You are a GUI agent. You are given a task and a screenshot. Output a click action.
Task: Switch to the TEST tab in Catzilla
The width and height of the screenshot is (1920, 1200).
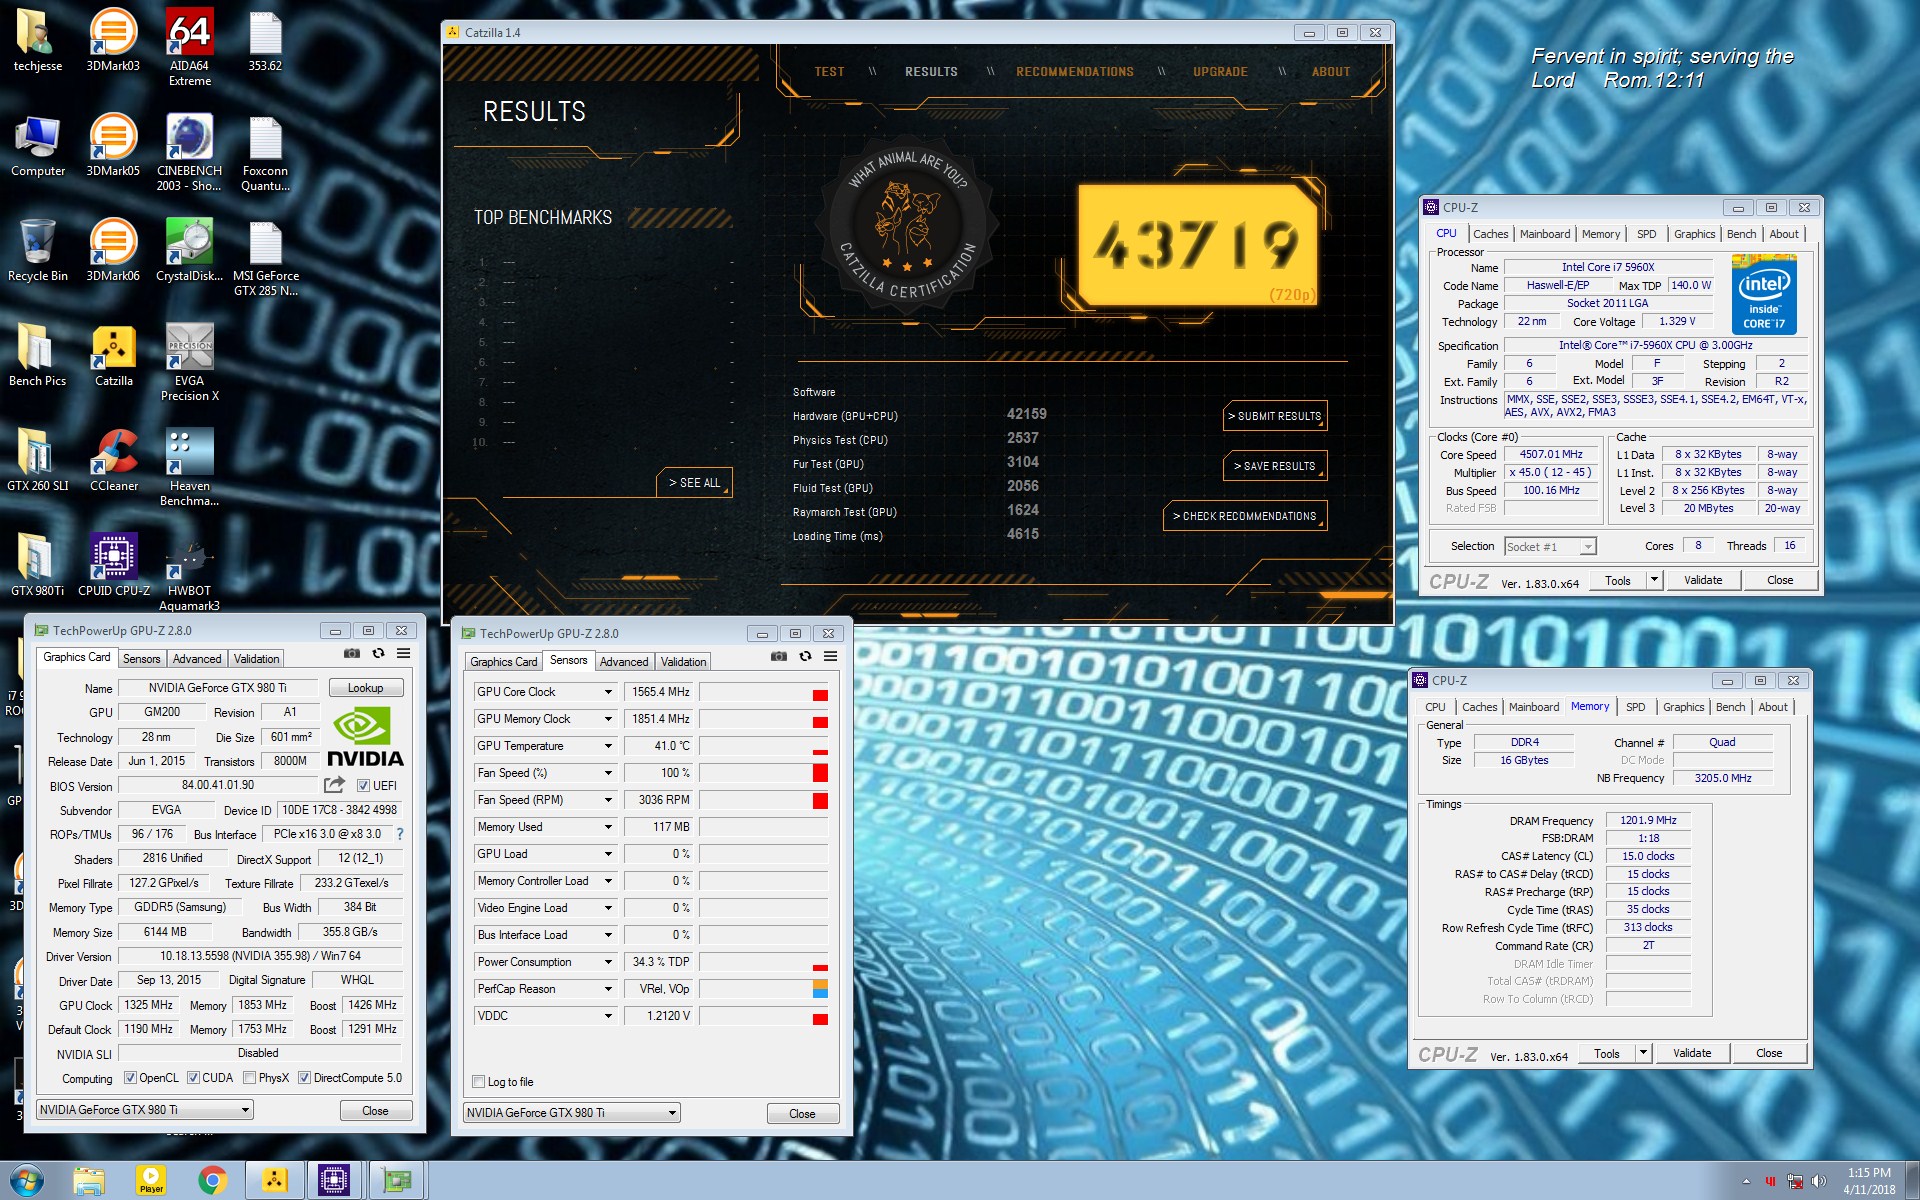(x=829, y=72)
